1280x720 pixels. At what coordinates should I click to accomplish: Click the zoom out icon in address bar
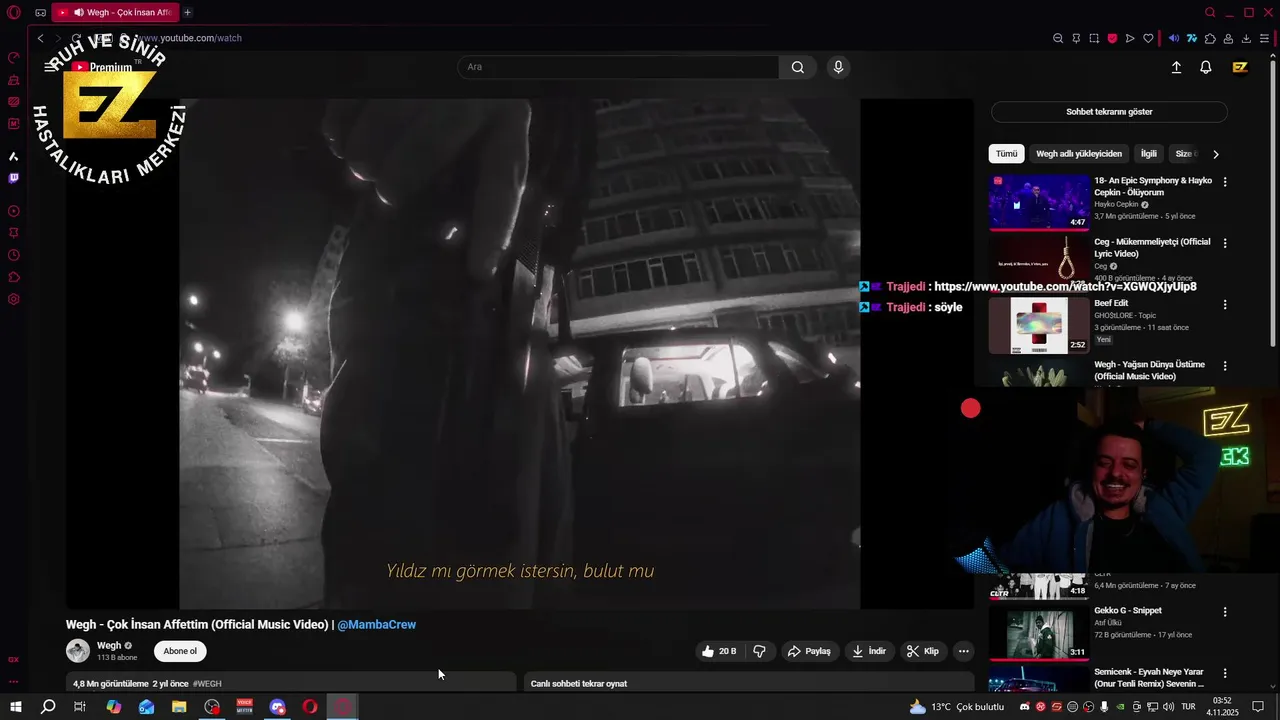coord(1058,38)
